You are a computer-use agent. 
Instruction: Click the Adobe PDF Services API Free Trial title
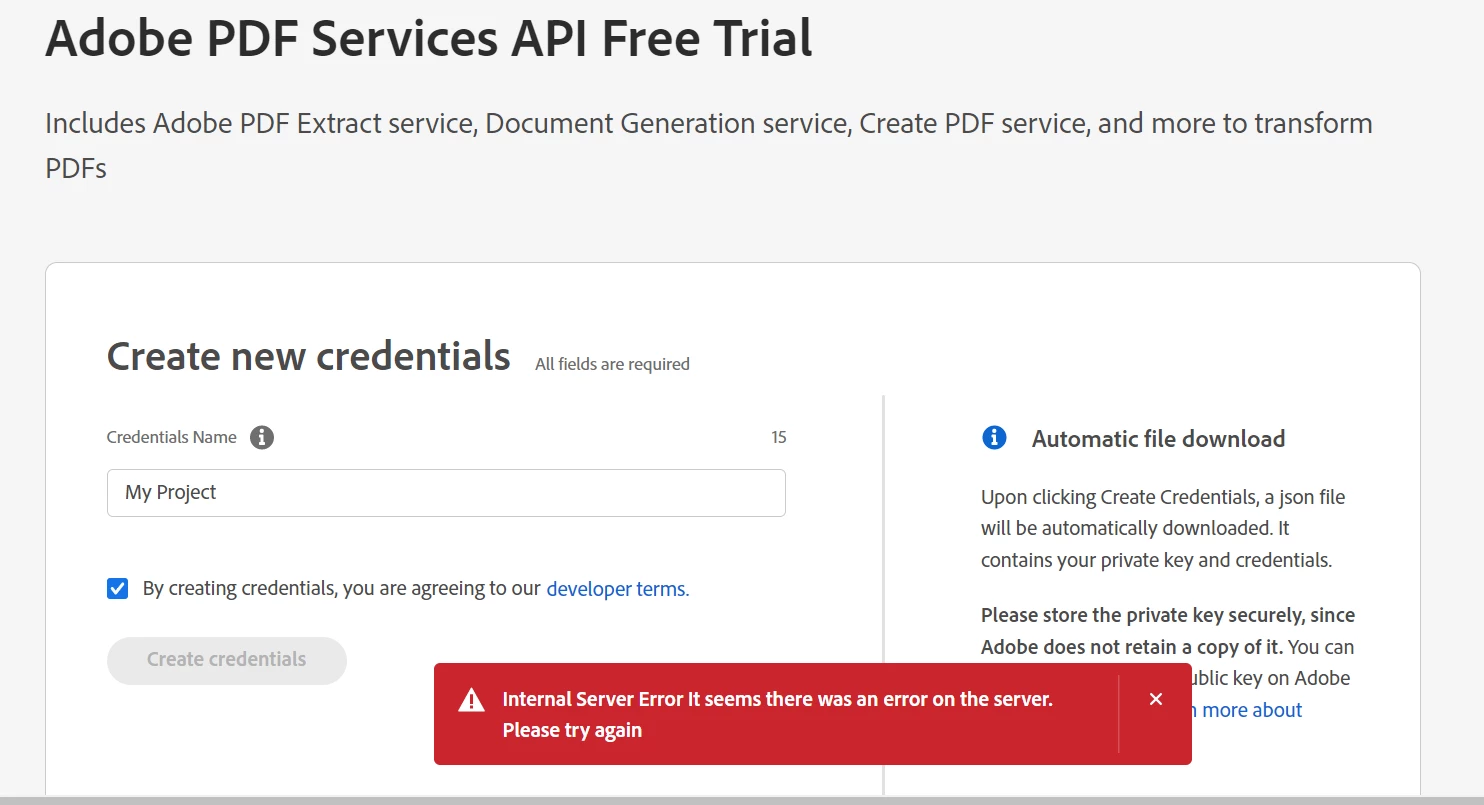click(x=429, y=38)
